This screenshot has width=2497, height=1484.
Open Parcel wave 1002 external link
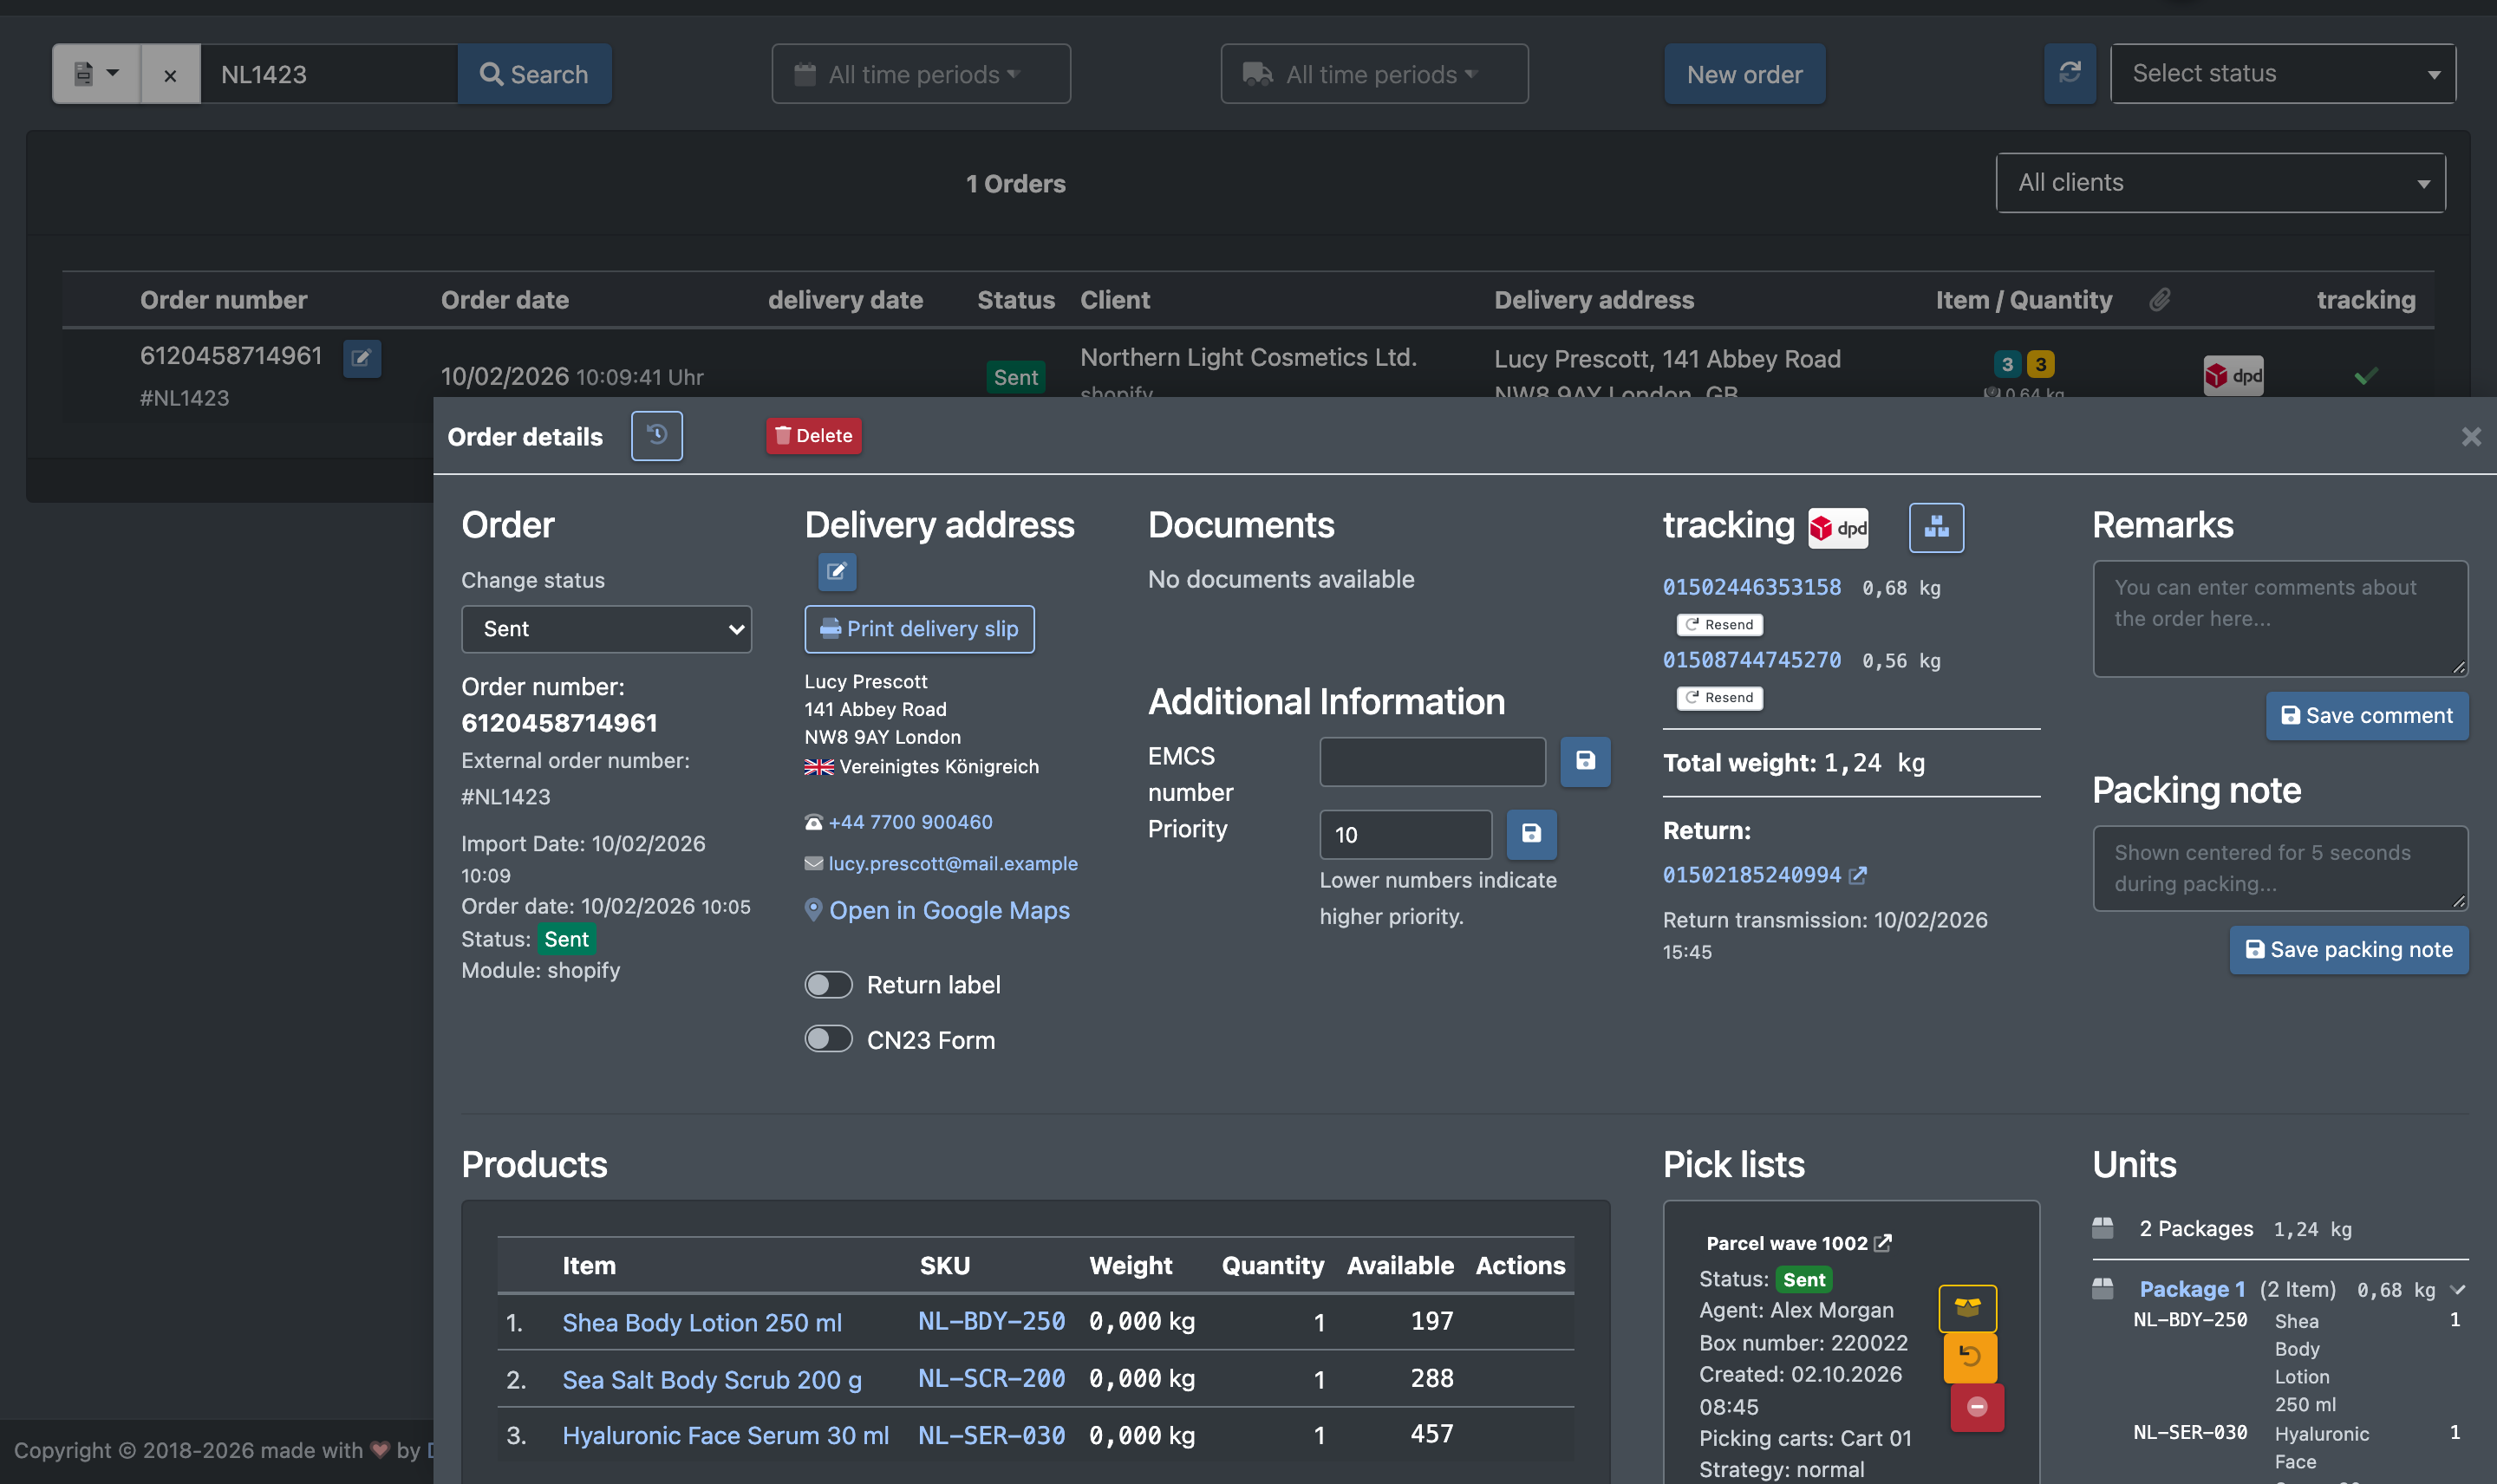click(1883, 1243)
